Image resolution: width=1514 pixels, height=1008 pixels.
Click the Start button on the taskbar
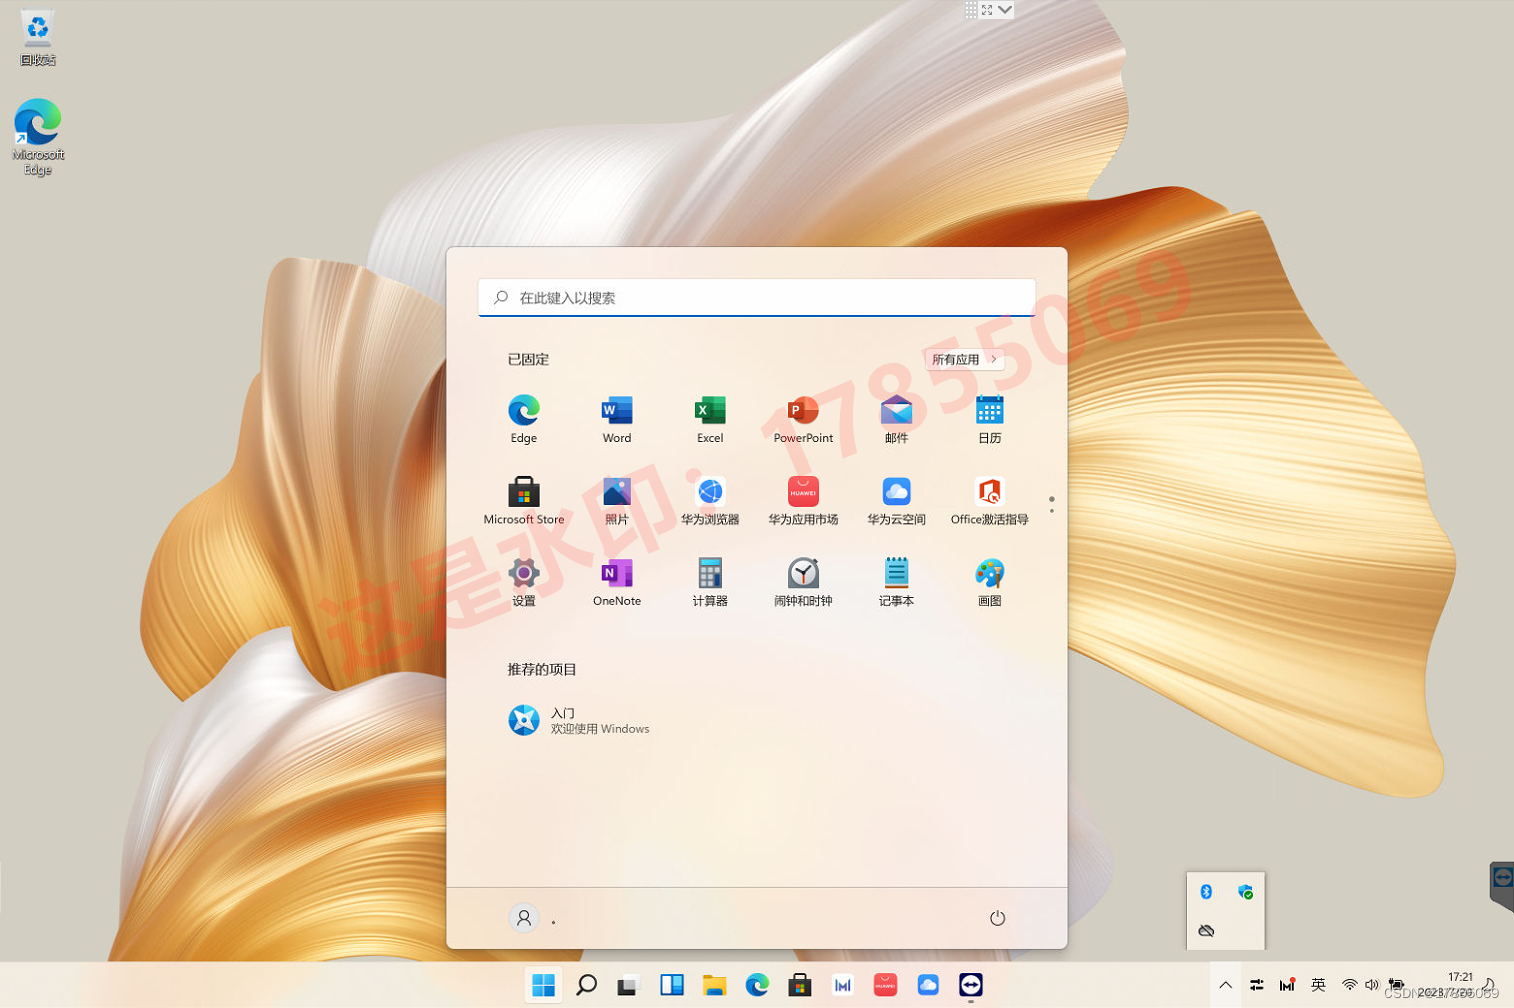click(543, 985)
